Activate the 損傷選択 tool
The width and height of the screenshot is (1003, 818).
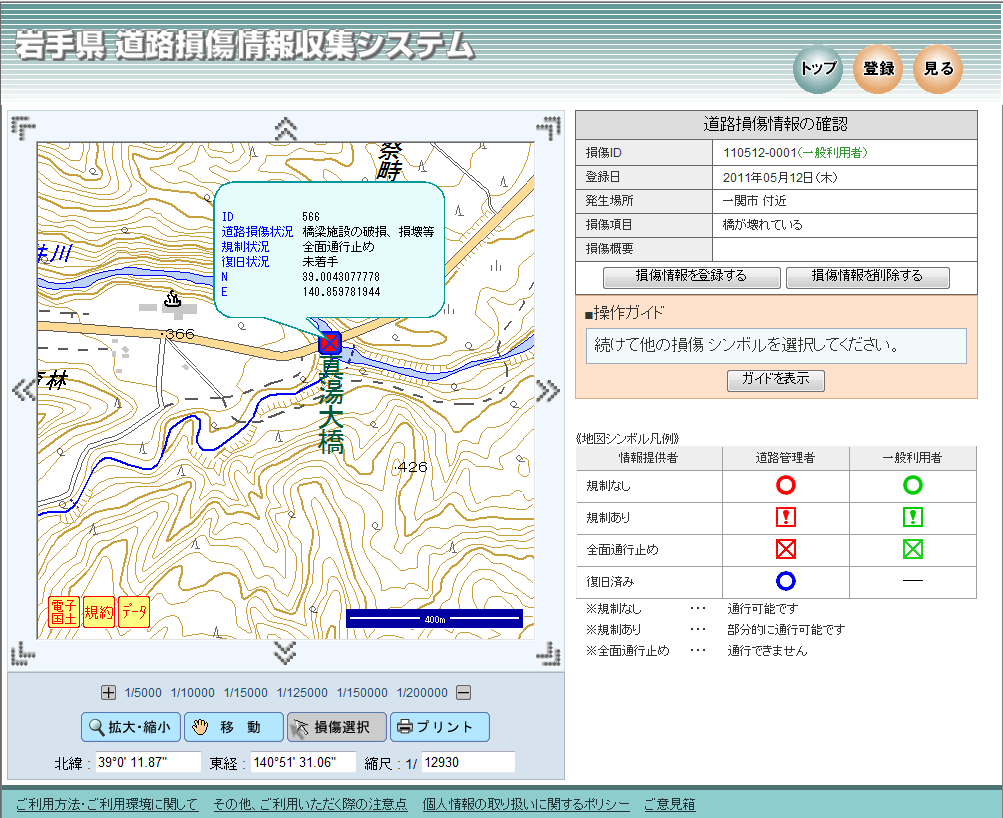tap(336, 727)
